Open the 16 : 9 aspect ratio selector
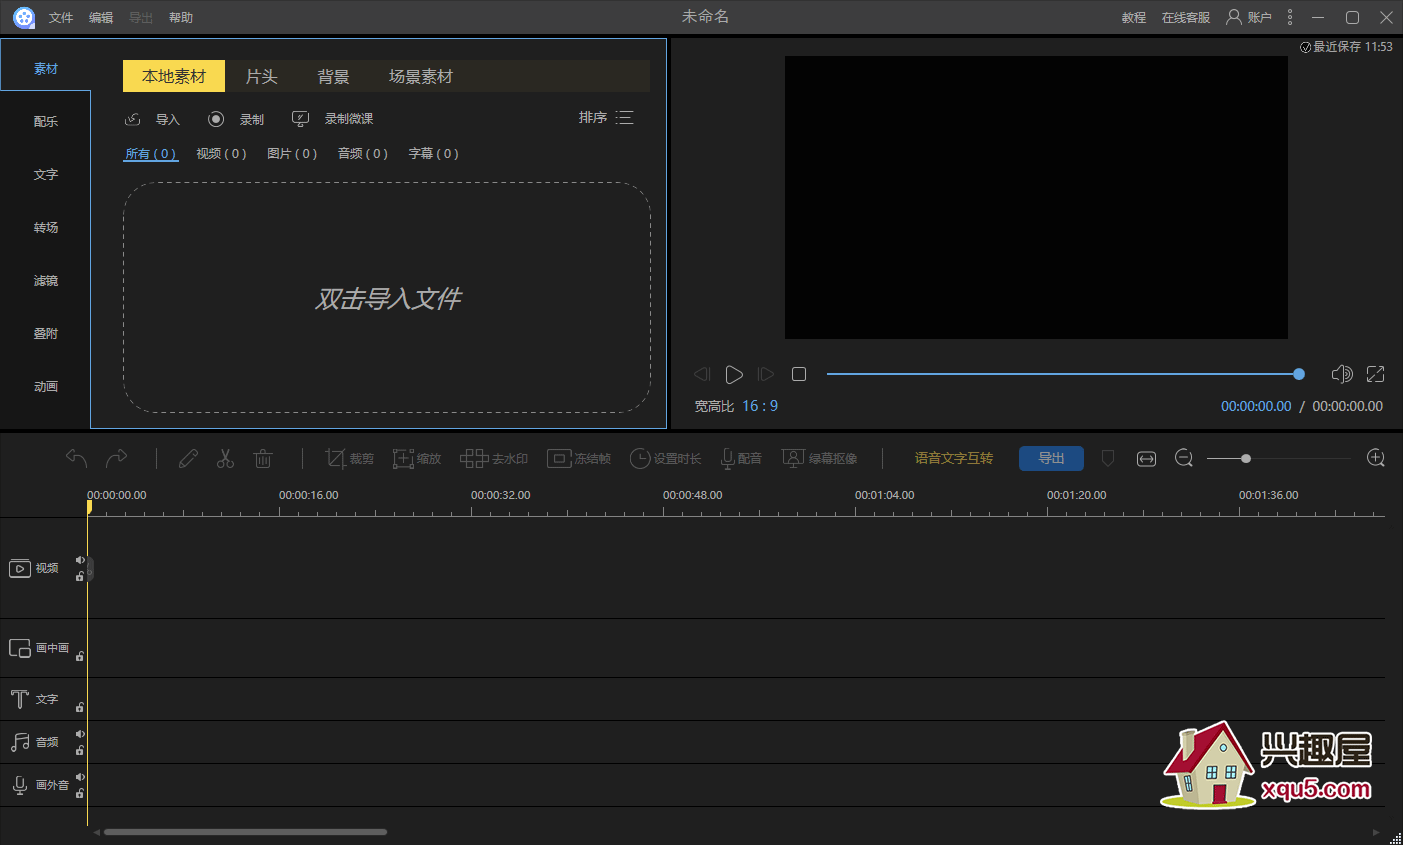Screen dimensions: 1403x845 (760, 406)
